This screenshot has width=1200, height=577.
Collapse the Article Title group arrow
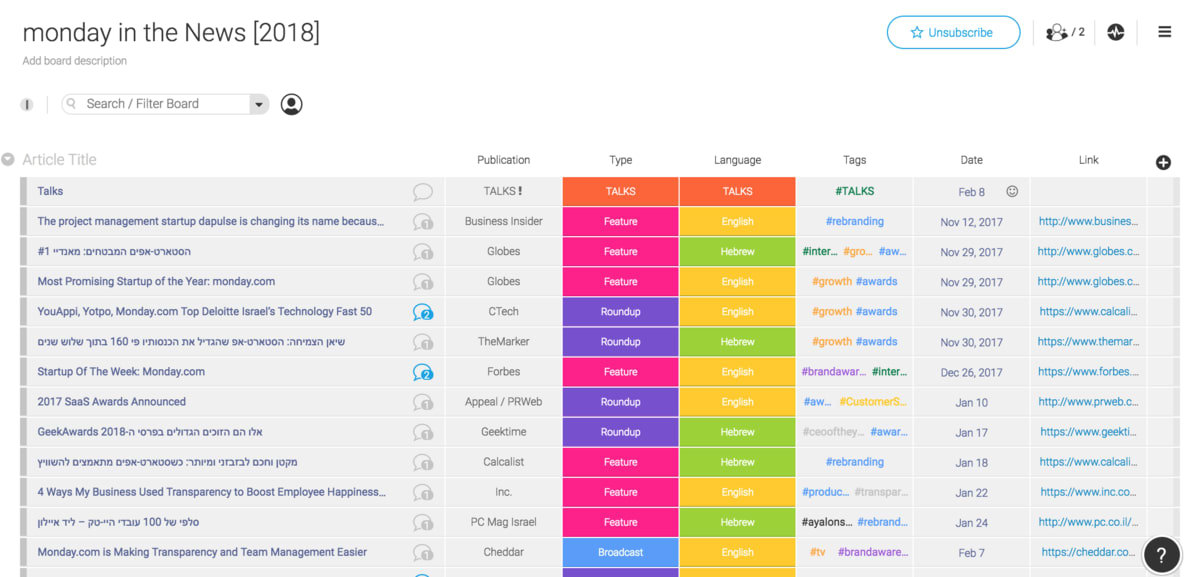click(8, 160)
